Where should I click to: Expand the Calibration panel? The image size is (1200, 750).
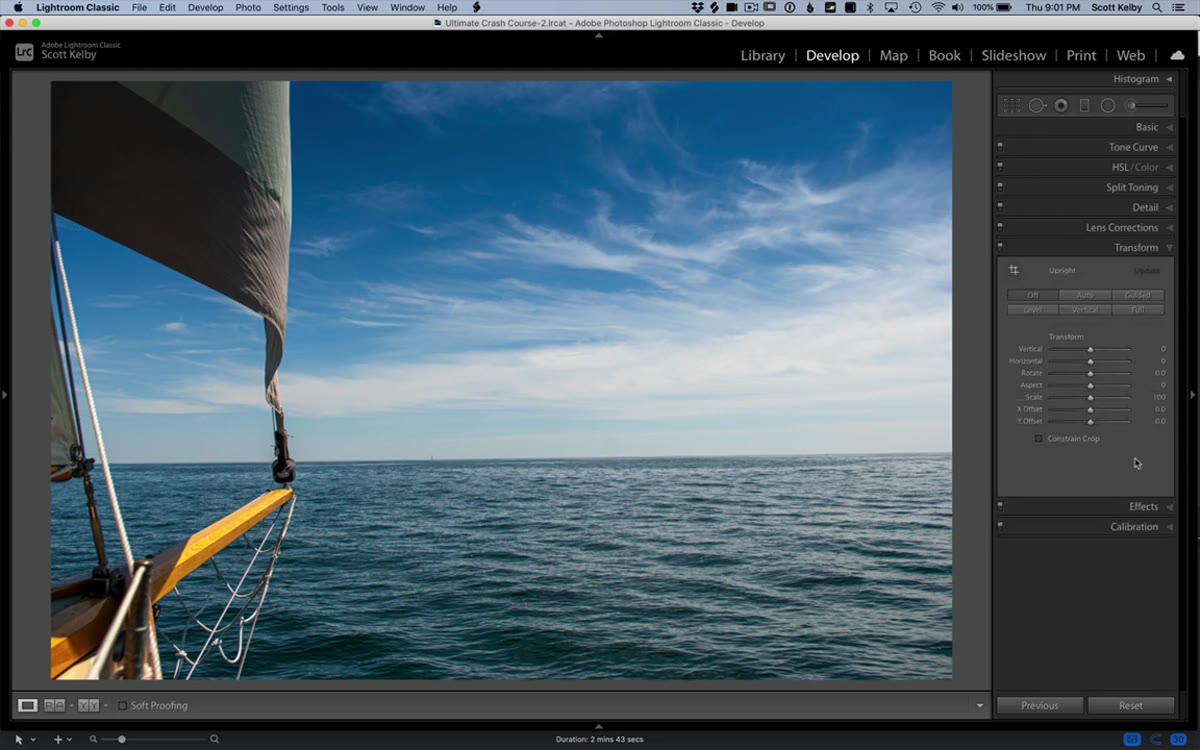click(1169, 527)
